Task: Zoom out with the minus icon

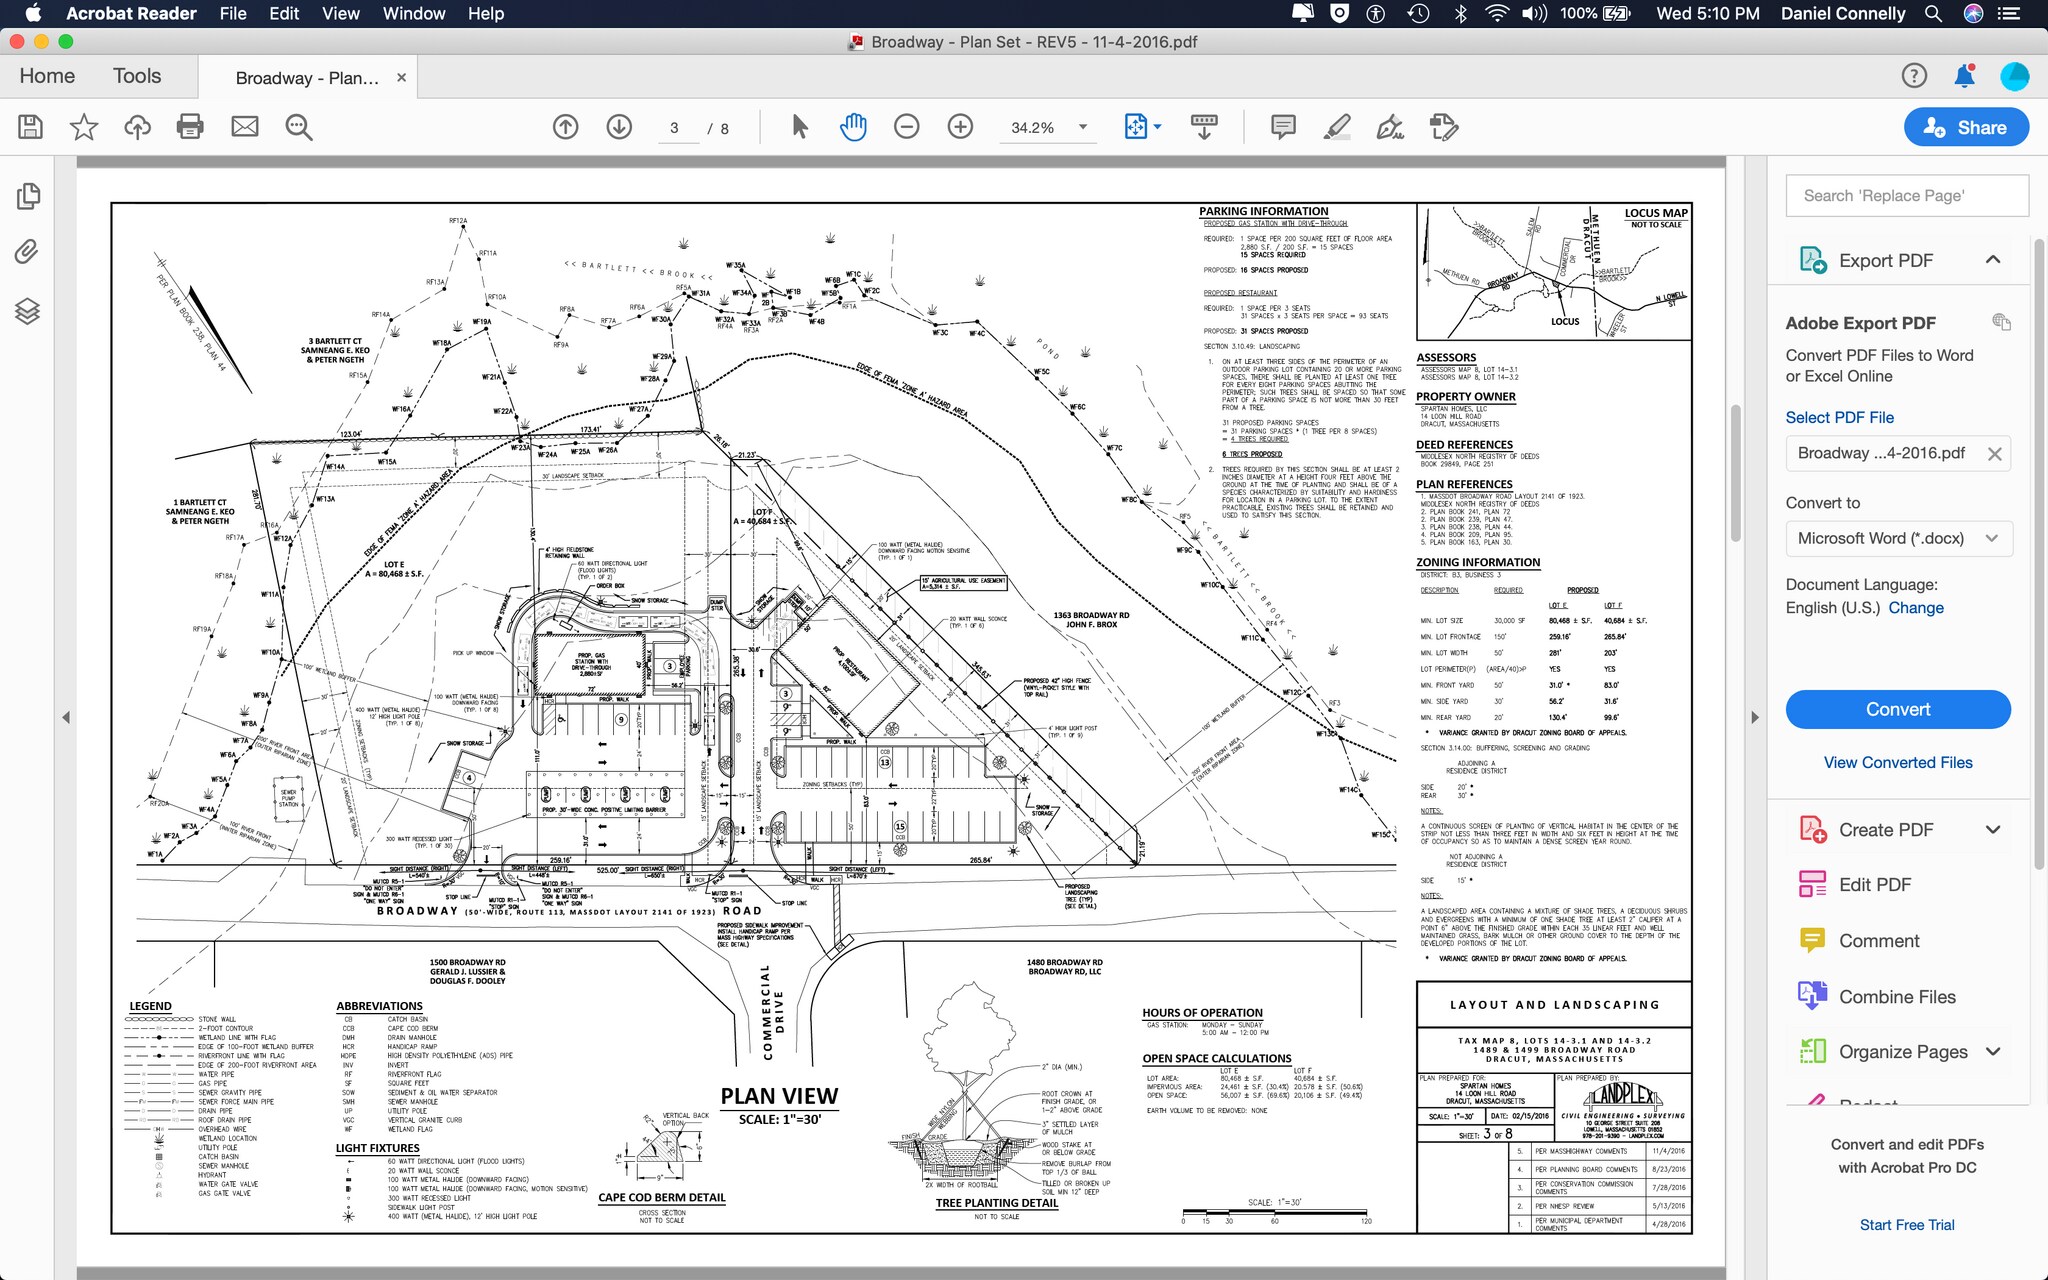Action: [x=906, y=127]
